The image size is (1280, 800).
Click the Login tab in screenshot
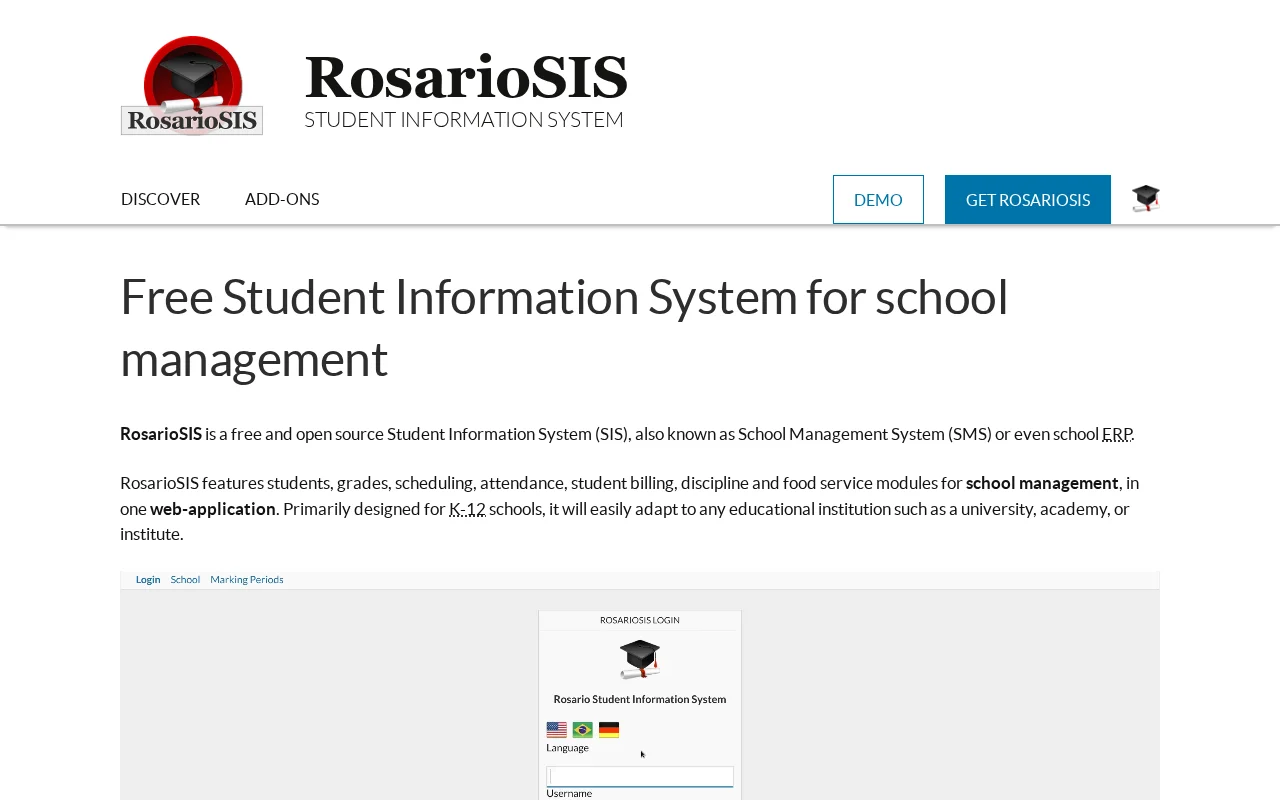[148, 579]
